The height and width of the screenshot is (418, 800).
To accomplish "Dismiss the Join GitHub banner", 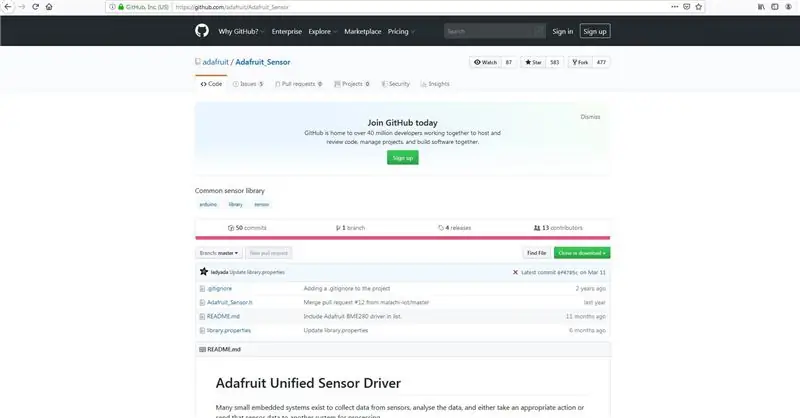I will (590, 117).
